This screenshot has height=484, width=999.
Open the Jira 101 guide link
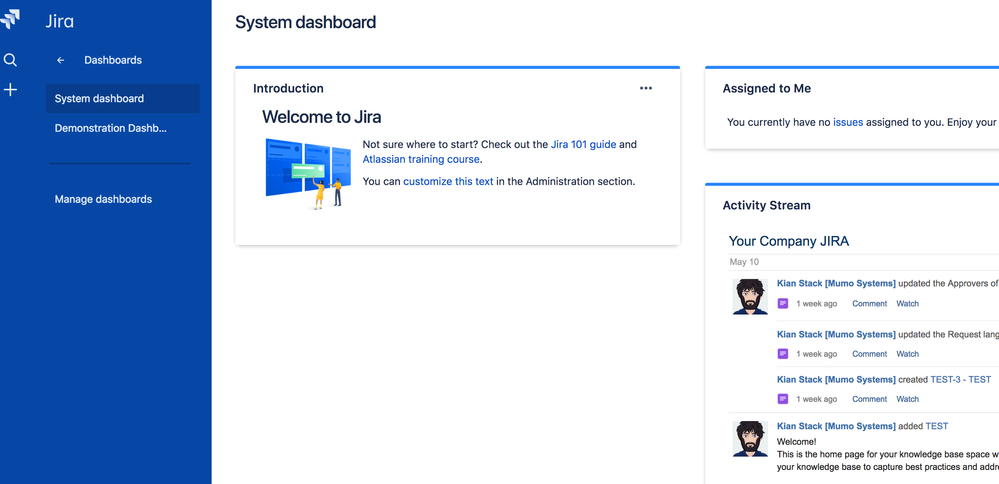583,145
